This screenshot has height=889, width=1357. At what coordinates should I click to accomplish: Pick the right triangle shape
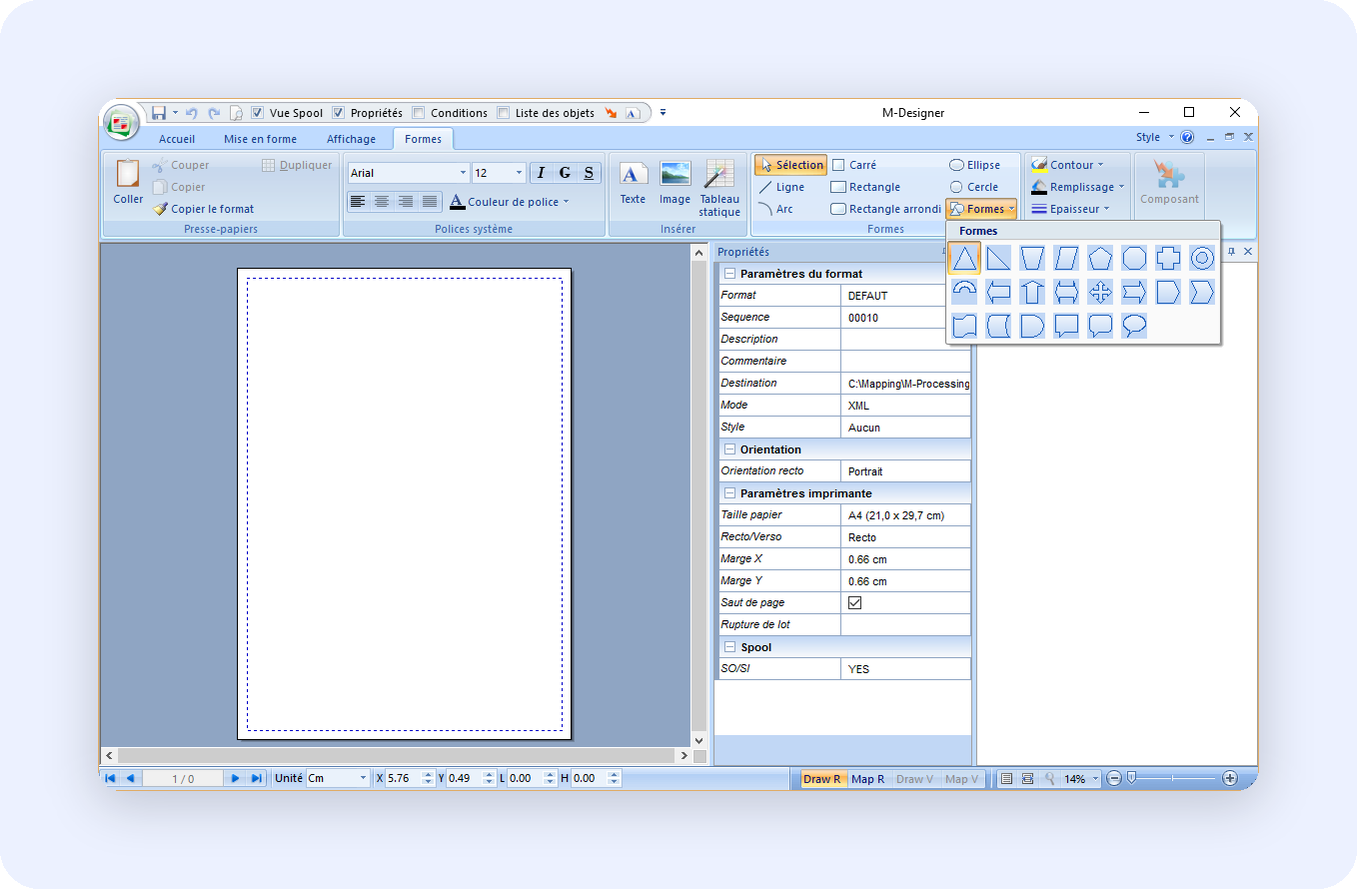pos(998,259)
